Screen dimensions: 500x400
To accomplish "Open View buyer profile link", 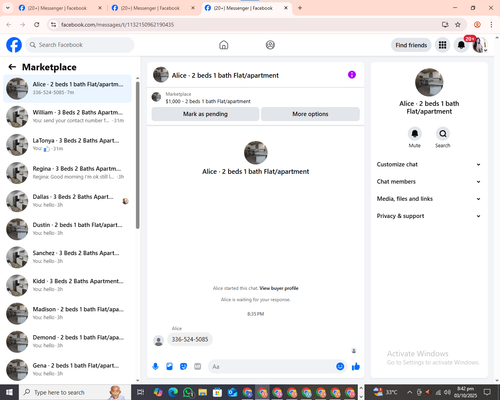I will click(x=279, y=288).
